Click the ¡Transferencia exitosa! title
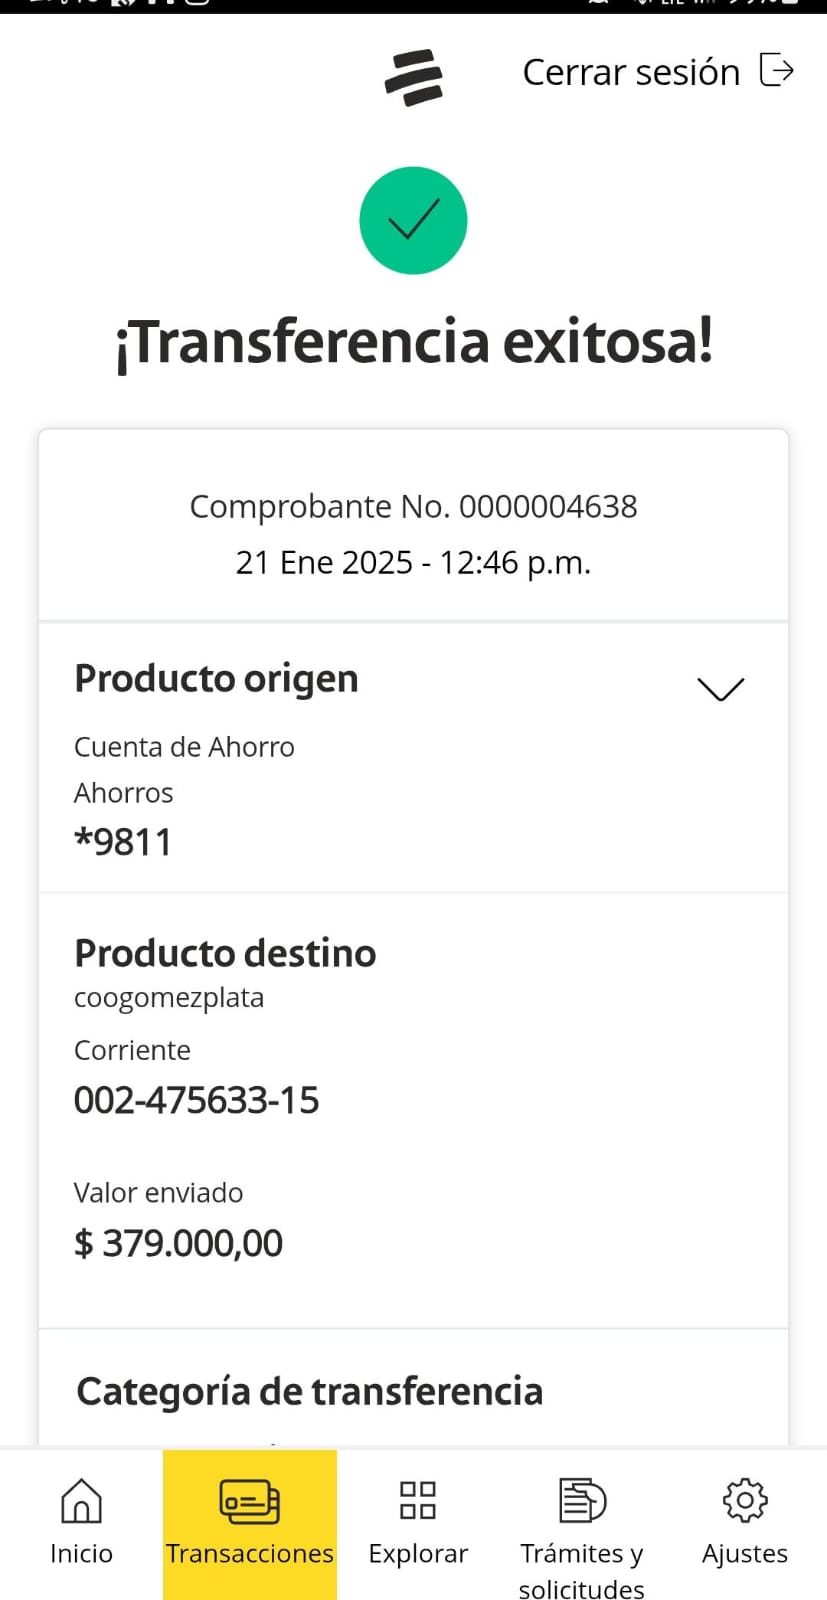 [413, 342]
